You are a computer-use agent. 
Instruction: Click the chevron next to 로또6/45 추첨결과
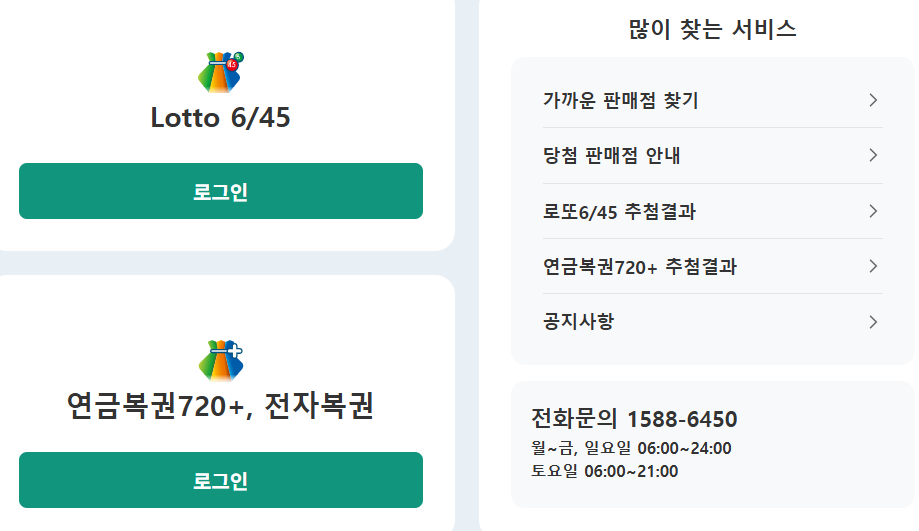(x=873, y=211)
